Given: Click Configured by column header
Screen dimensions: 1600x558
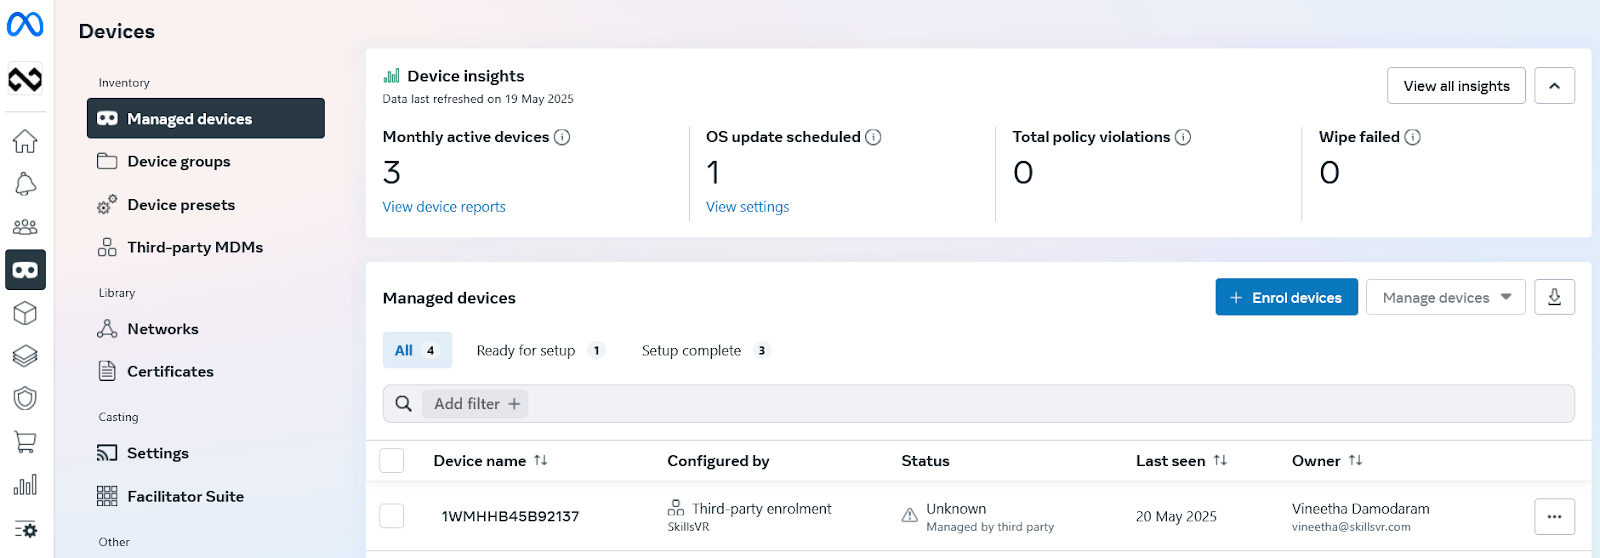Looking at the screenshot, I should tap(718, 461).
